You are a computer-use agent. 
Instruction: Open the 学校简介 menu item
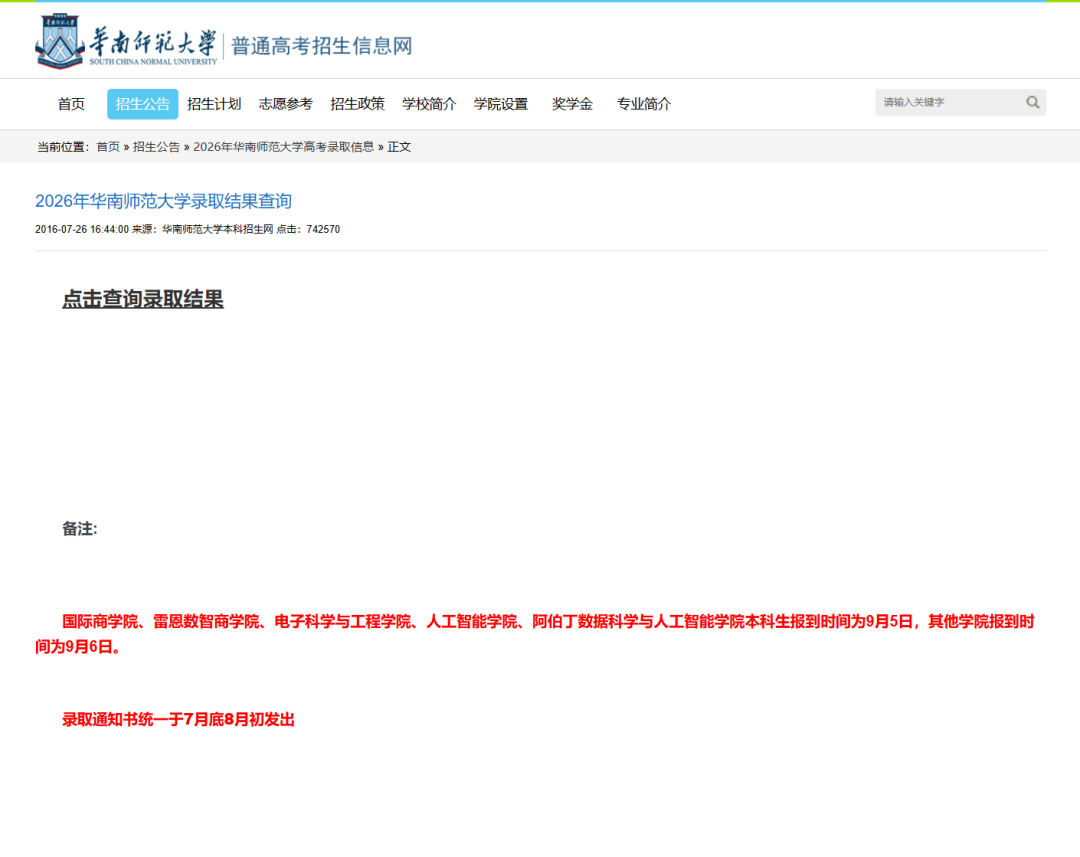coord(429,104)
